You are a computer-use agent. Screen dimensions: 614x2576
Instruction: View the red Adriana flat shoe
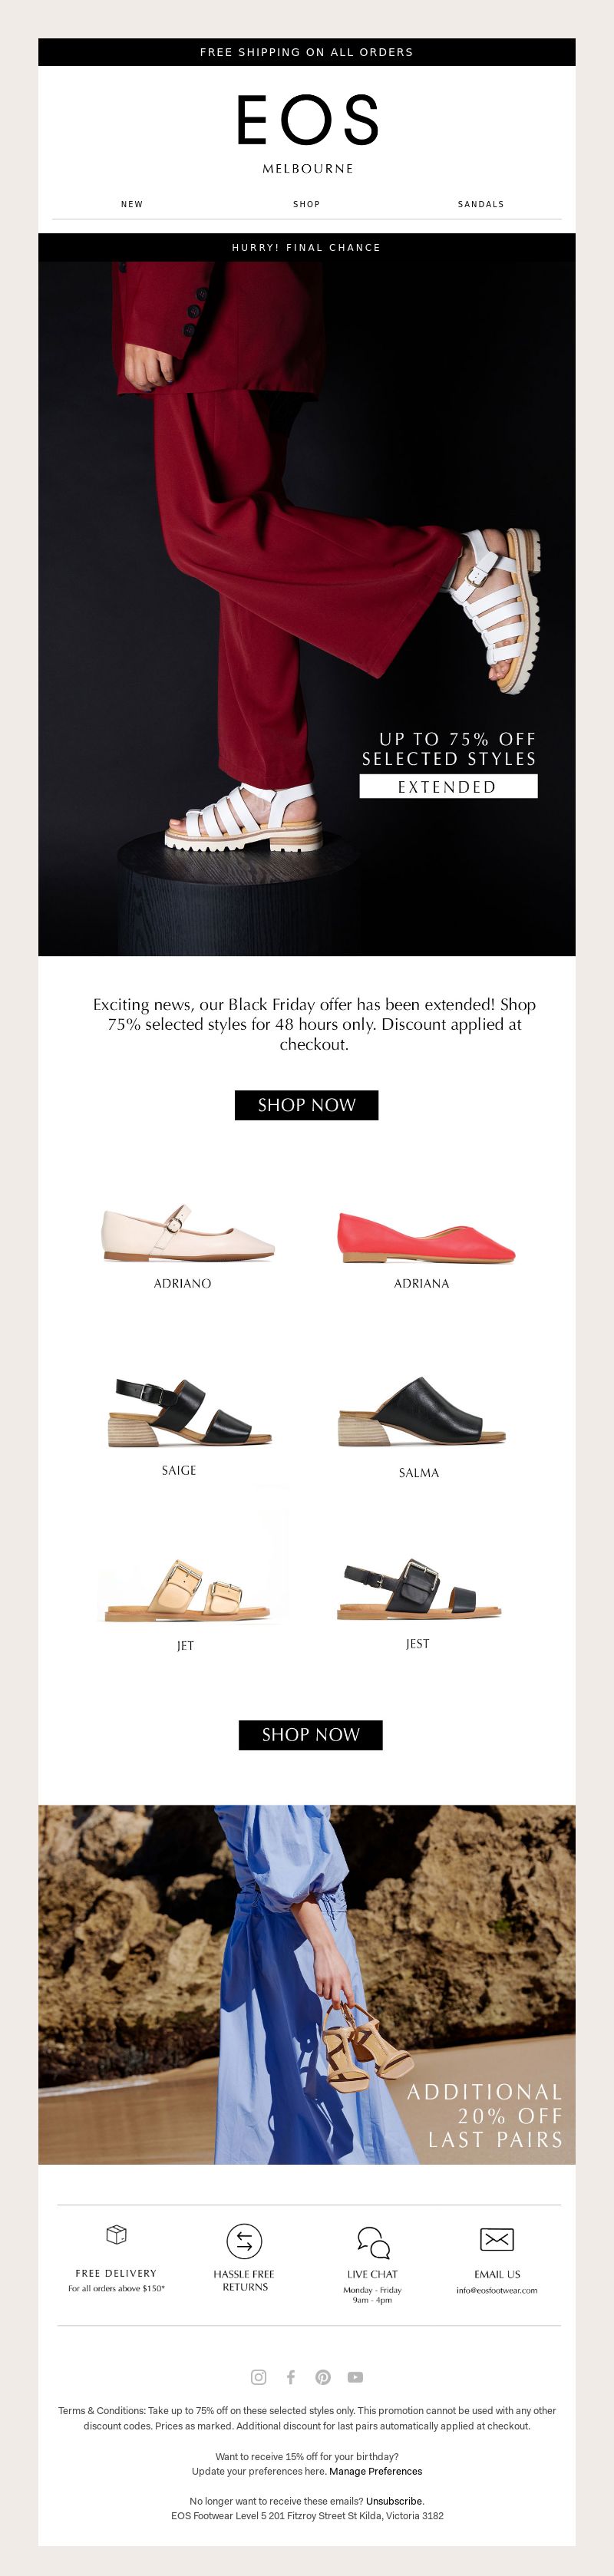point(425,1237)
